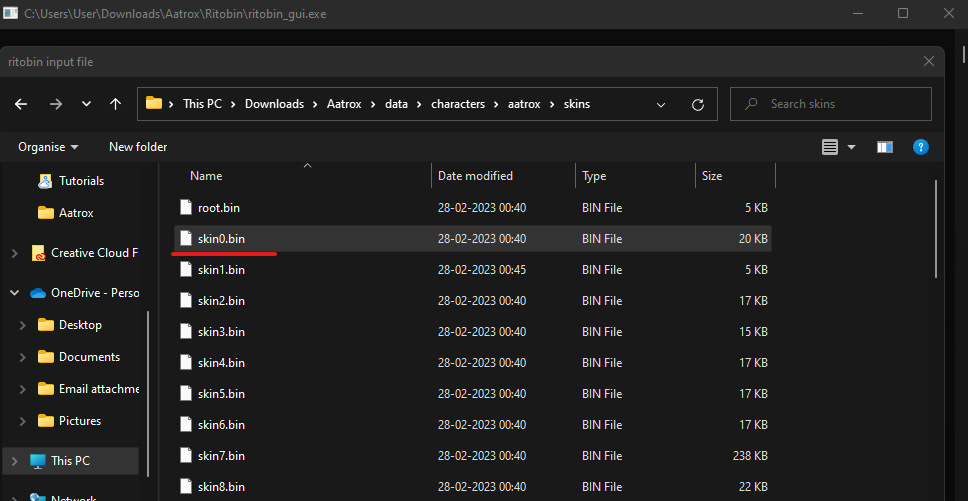
Task: Click Downloads in the address breadcrumb
Action: [x=274, y=104]
